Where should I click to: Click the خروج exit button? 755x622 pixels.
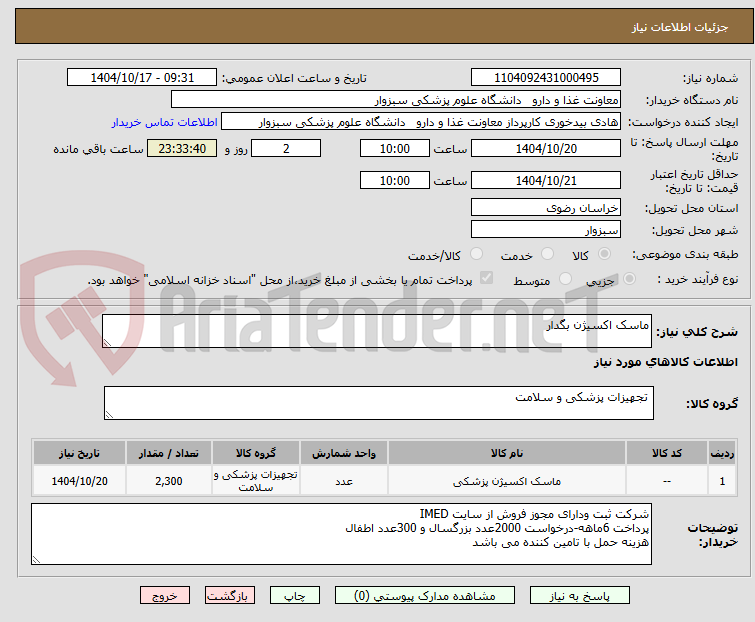tap(165, 596)
